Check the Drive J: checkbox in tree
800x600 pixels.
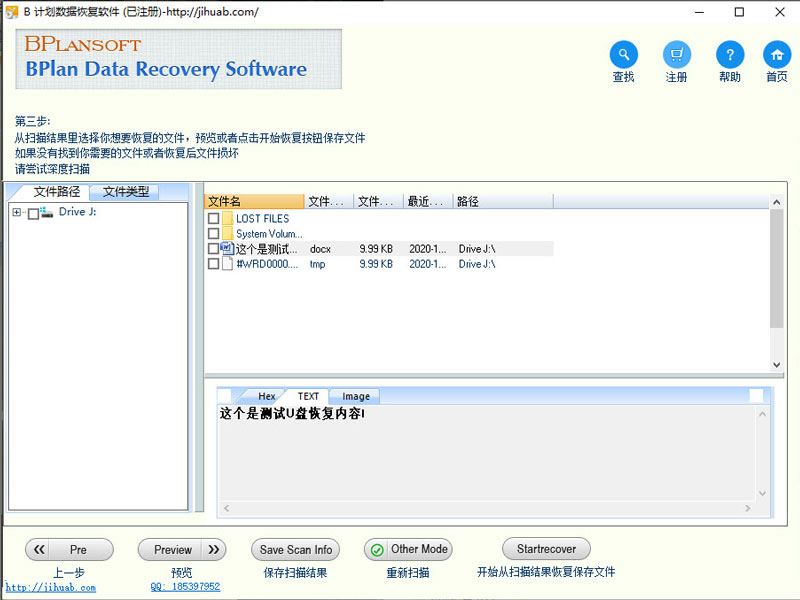33,213
